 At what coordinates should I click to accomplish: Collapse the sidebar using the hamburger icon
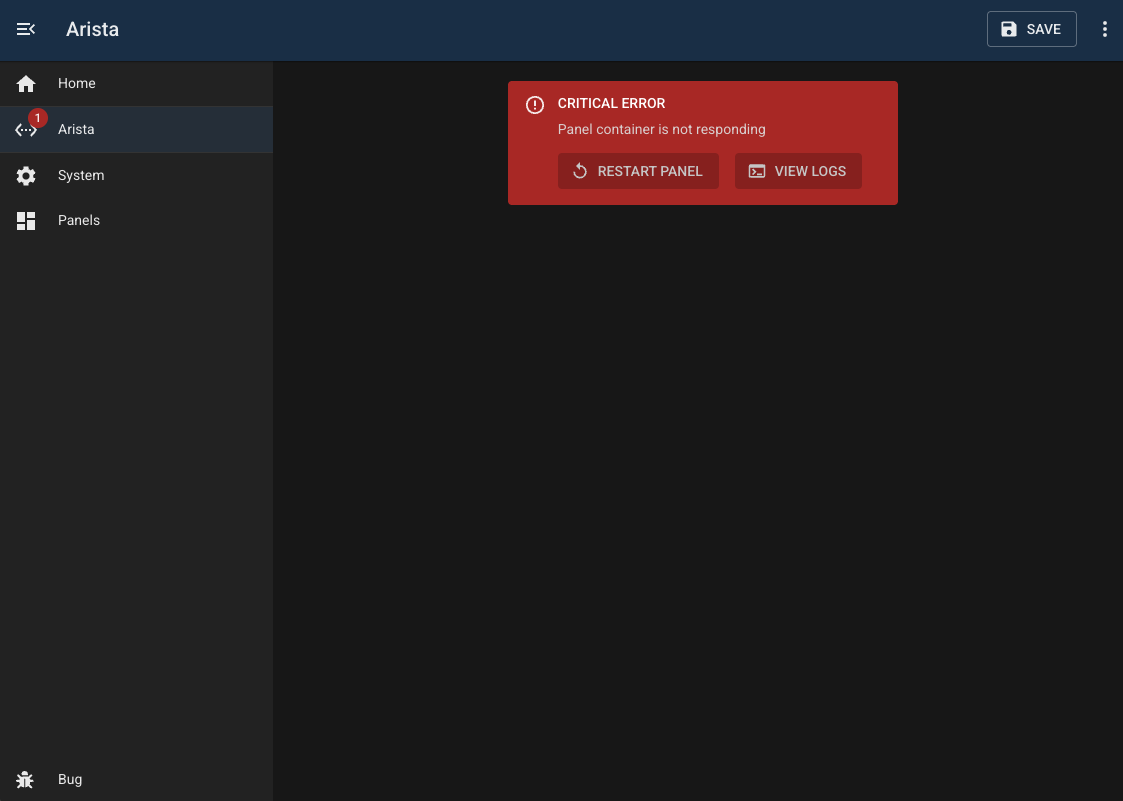point(25,29)
